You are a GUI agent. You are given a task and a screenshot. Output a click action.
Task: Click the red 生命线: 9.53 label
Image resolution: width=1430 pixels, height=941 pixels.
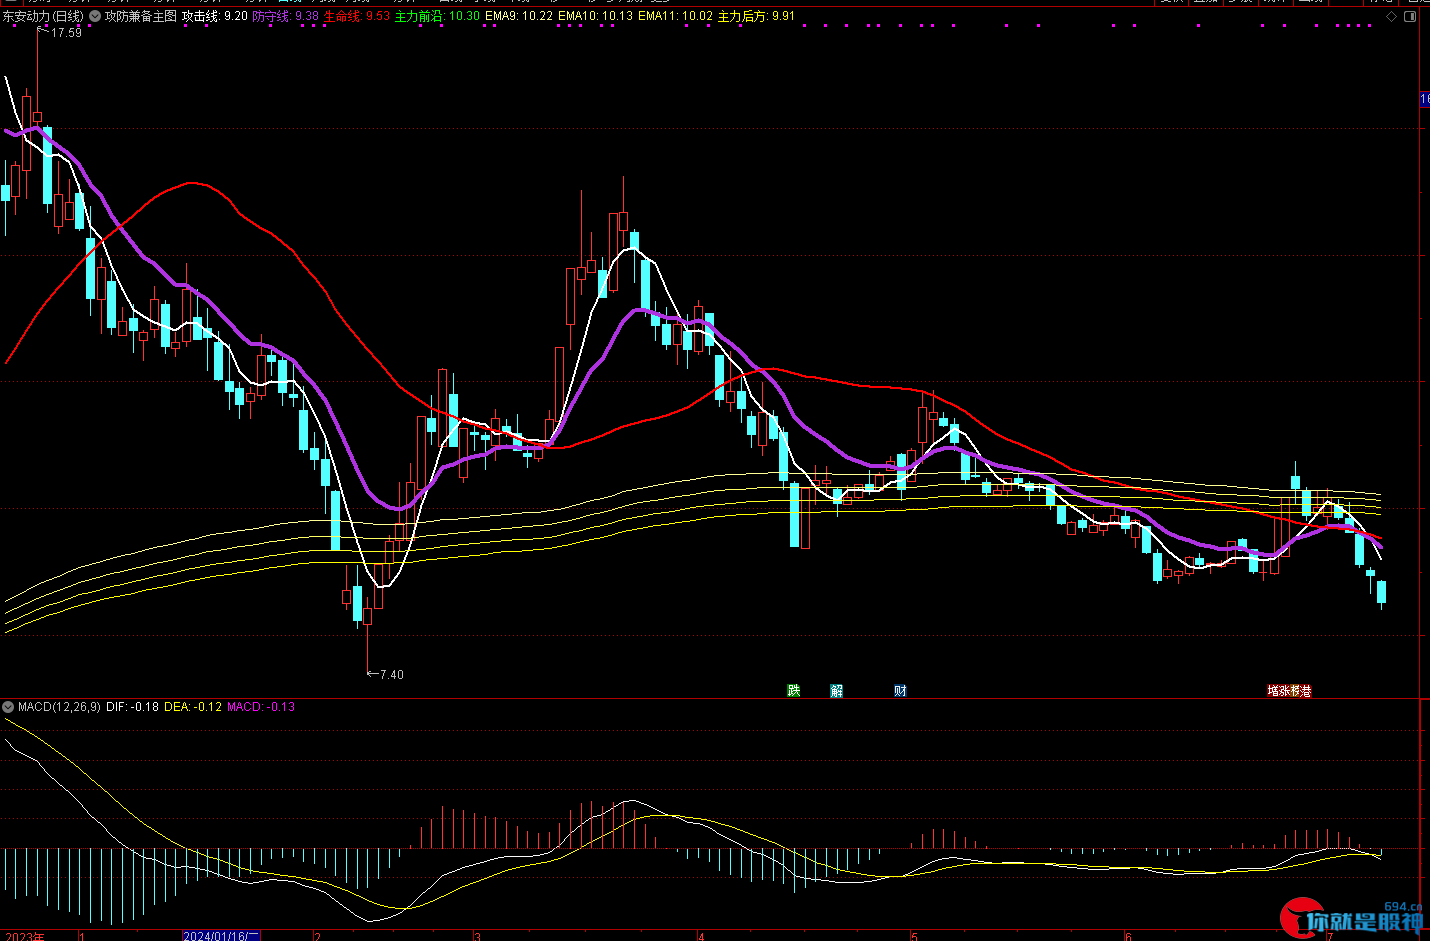click(356, 16)
